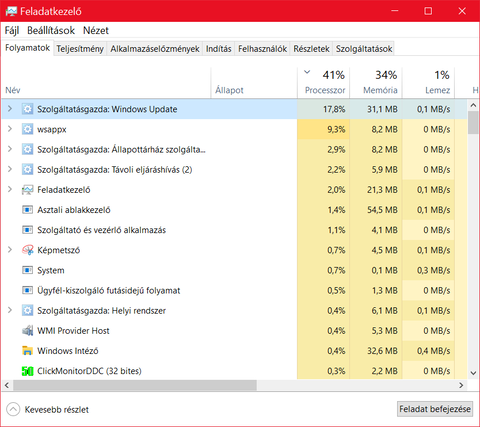Expand the Helyi rendszer service host row
480x427 pixels.
point(10,310)
